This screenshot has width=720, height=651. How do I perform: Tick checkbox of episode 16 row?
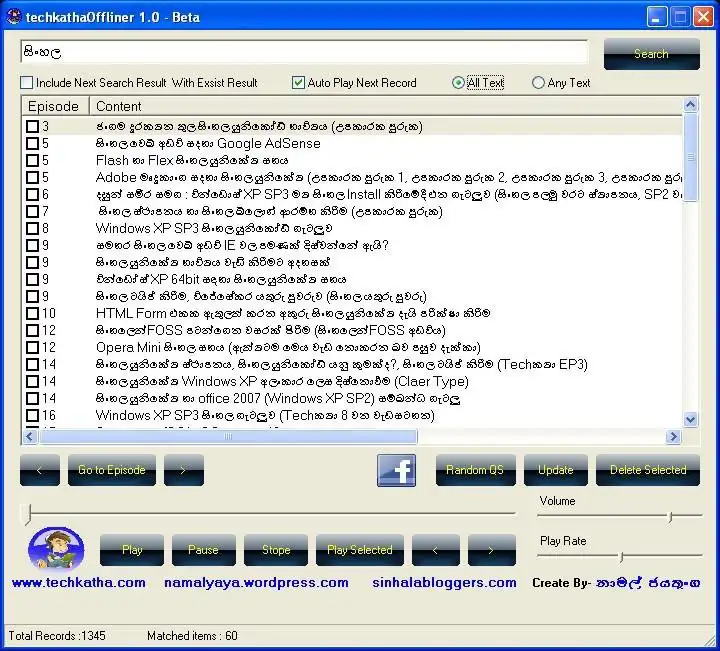(x=32, y=415)
